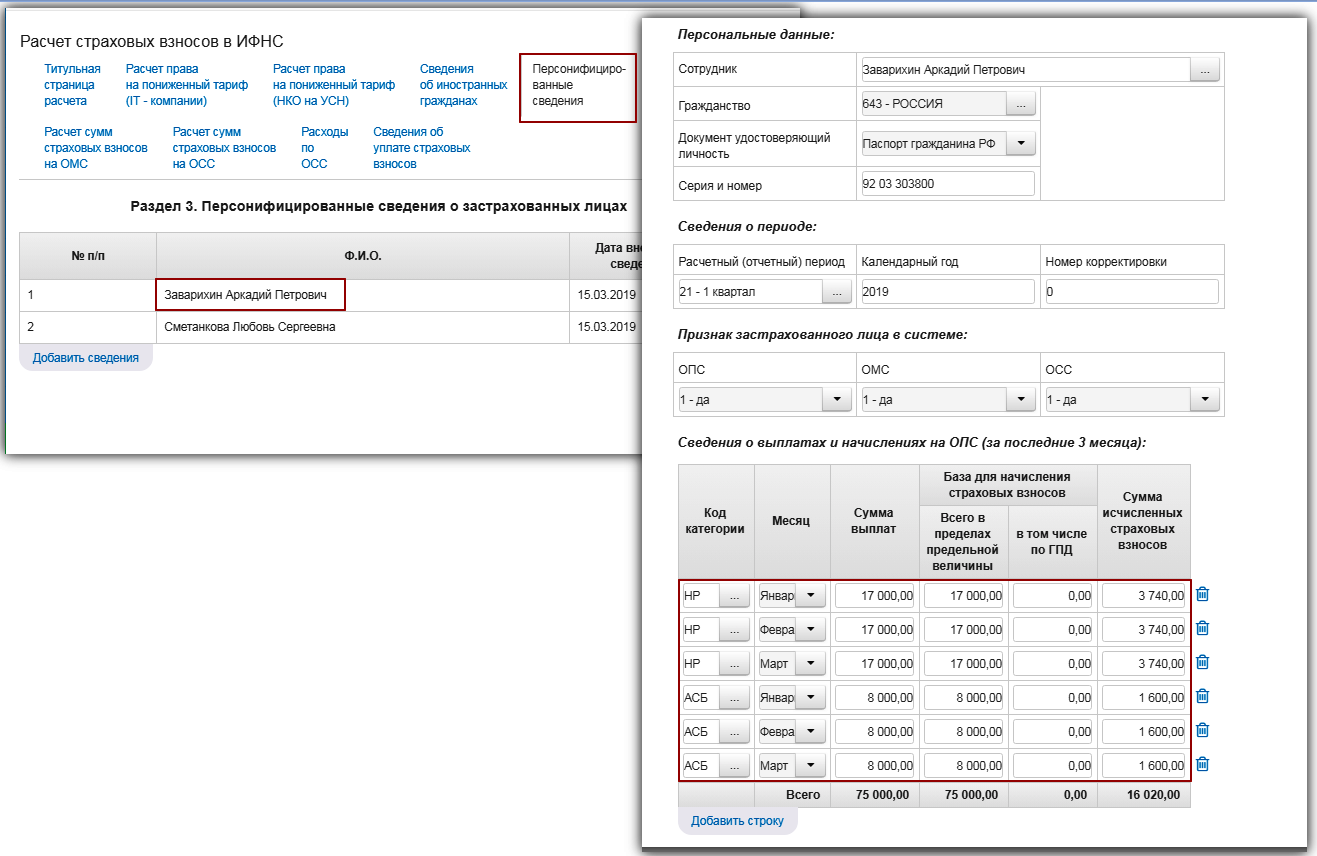Go to Сведения об иностранных гражданах tab
Viewport: 1317px width, 856px height.
coord(463,85)
